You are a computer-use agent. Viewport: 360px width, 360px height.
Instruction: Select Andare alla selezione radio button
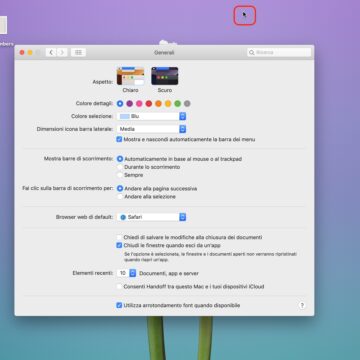[120, 197]
